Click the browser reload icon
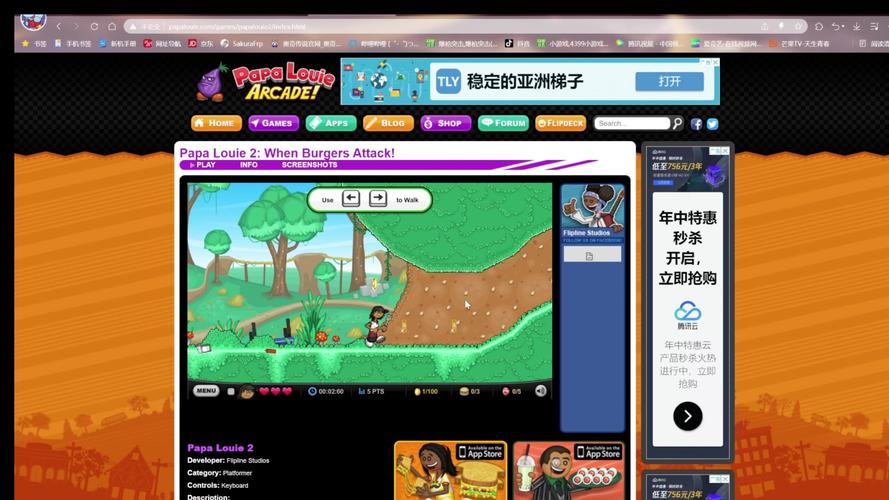889x500 pixels. pyautogui.click(x=94, y=26)
